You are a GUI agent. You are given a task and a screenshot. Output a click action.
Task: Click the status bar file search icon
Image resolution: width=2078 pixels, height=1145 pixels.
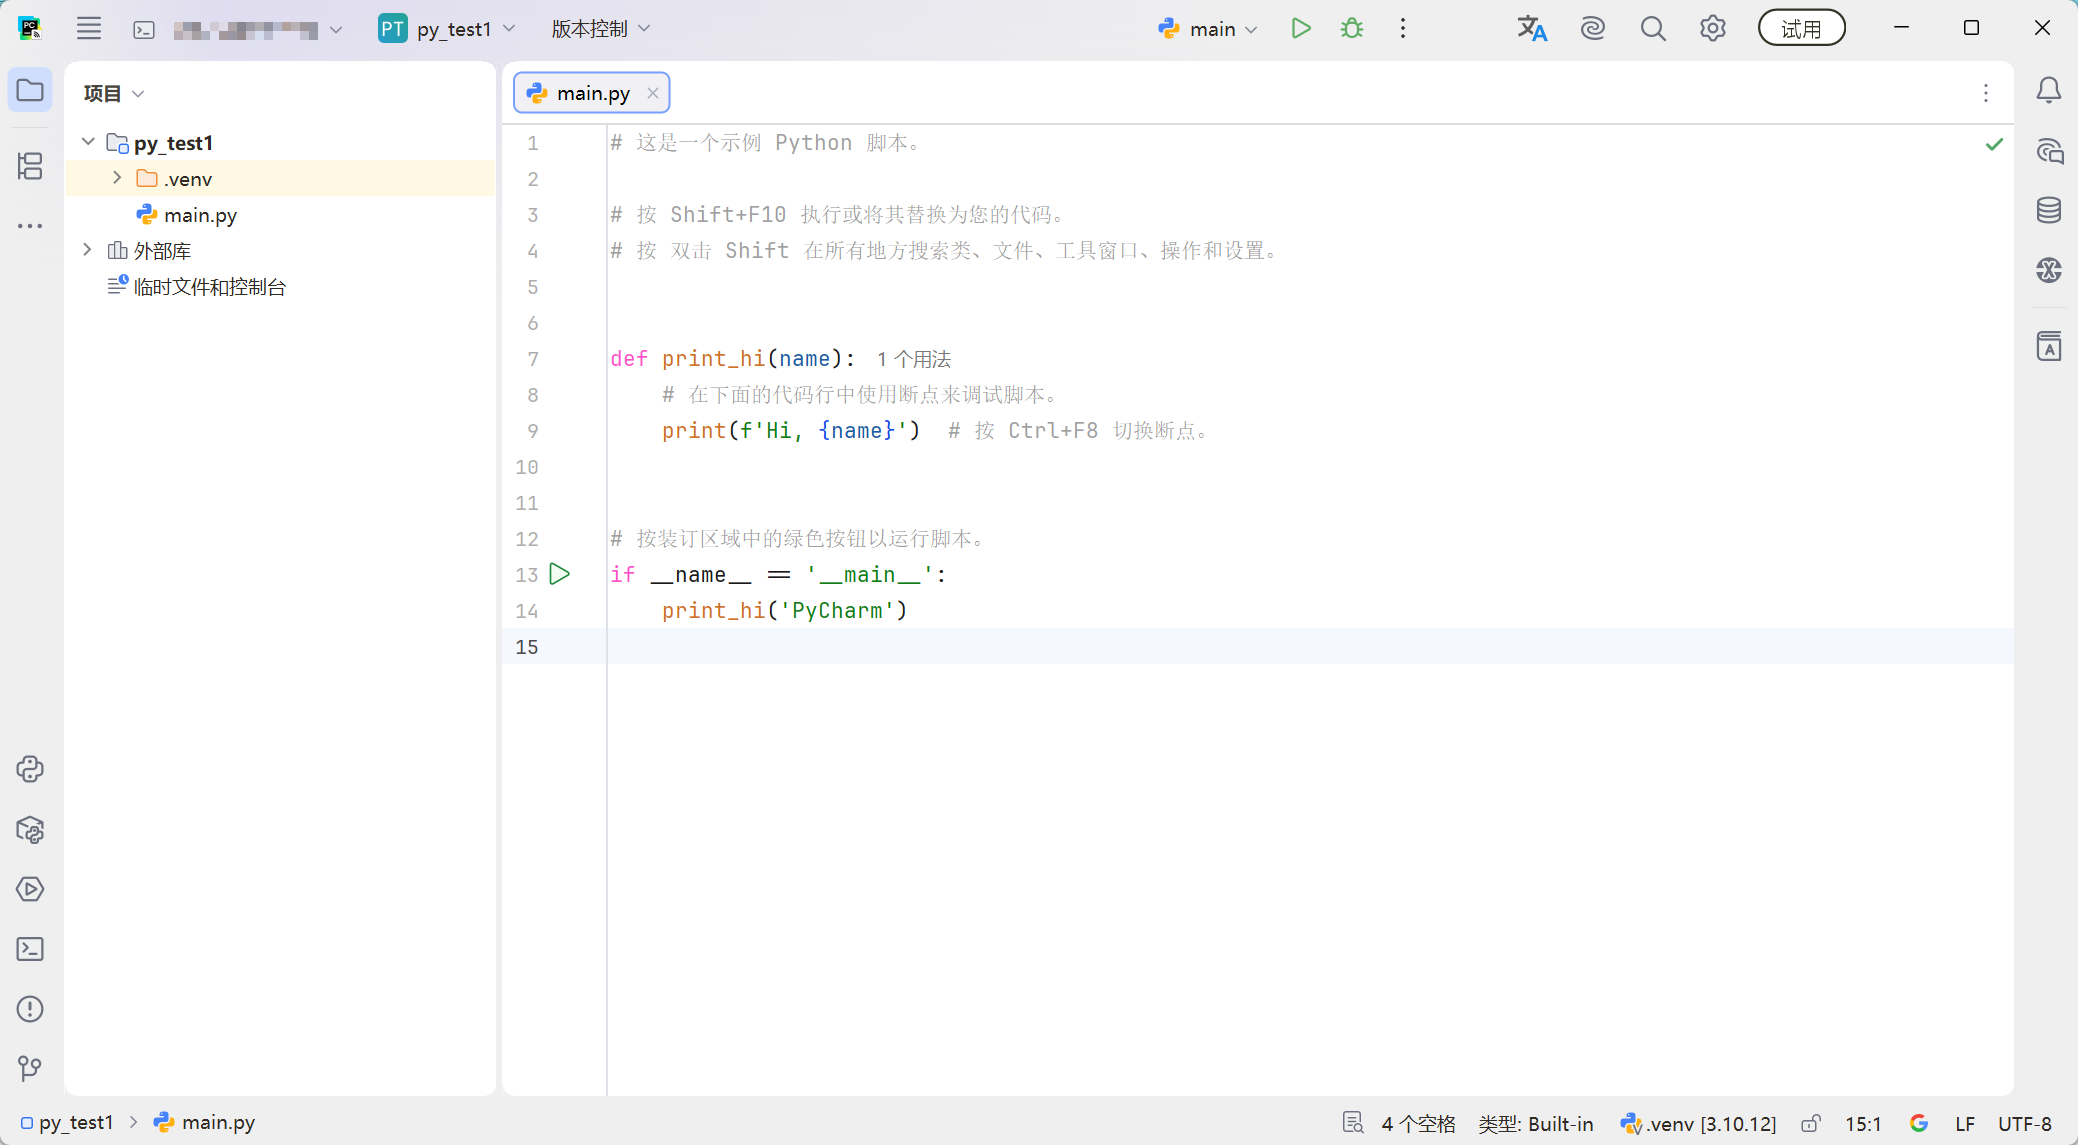point(1353,1123)
